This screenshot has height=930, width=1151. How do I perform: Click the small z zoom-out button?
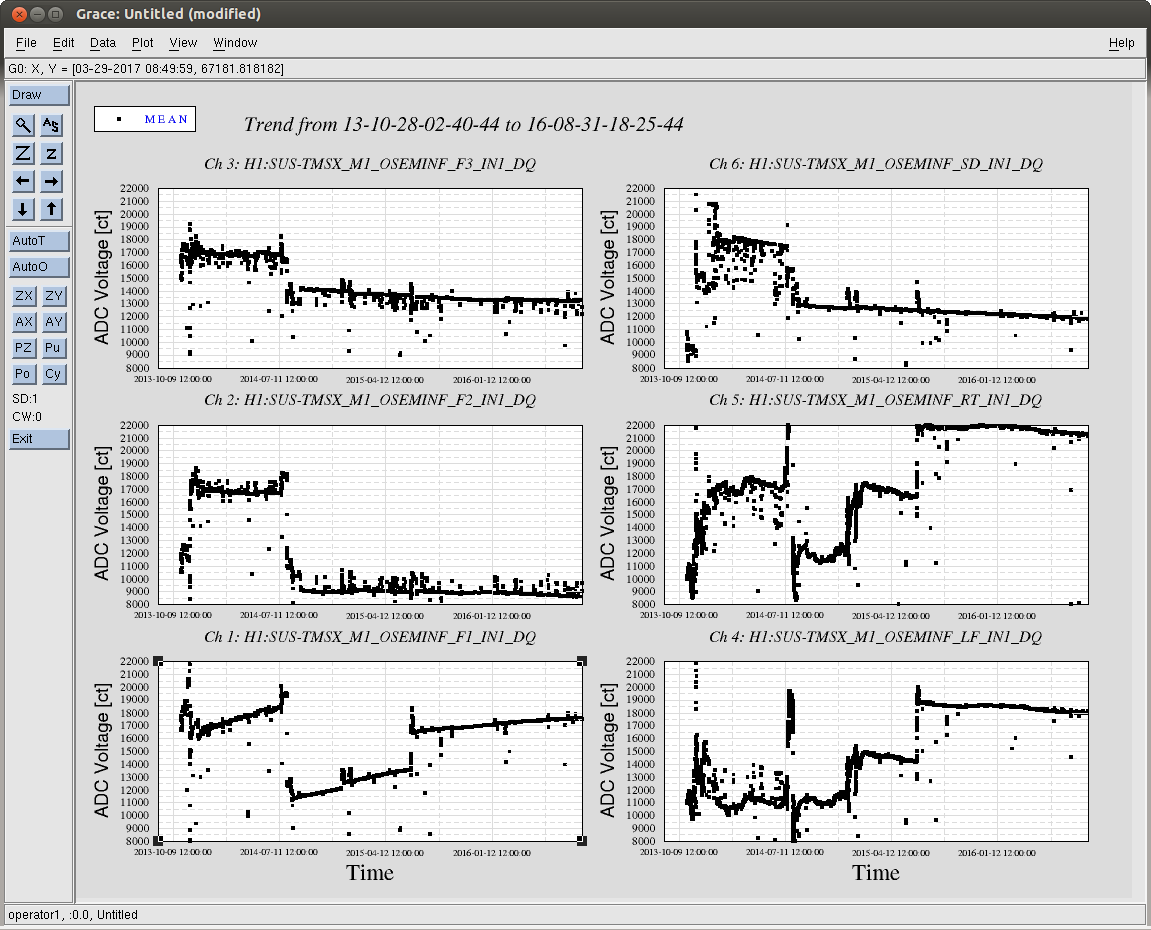point(52,153)
